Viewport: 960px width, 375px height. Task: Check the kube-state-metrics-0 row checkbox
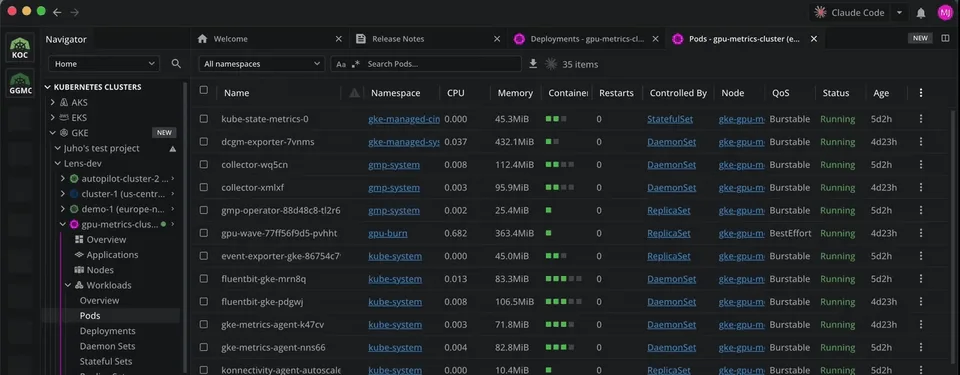[204, 119]
